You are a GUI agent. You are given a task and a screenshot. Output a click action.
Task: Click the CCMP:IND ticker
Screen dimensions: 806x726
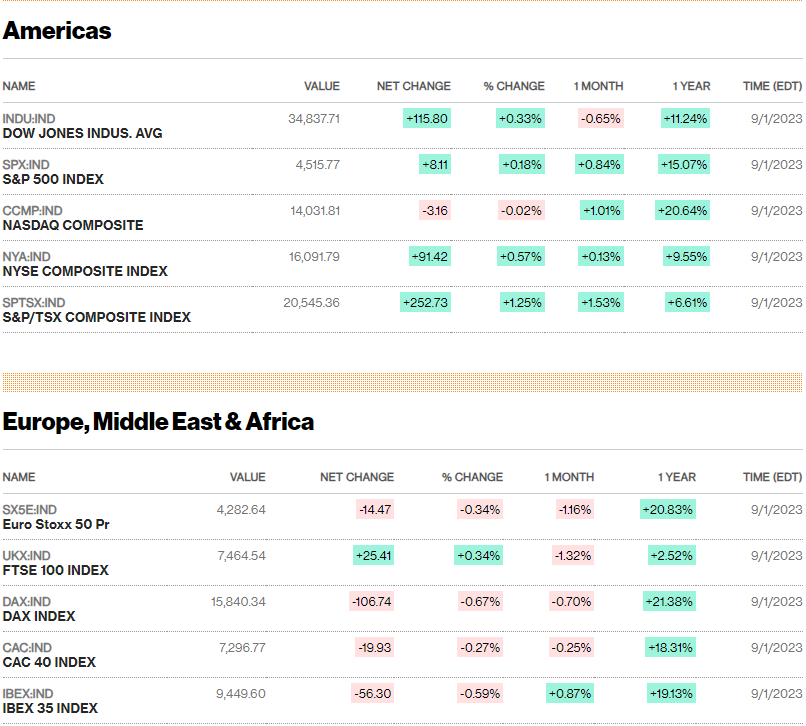pos(32,211)
